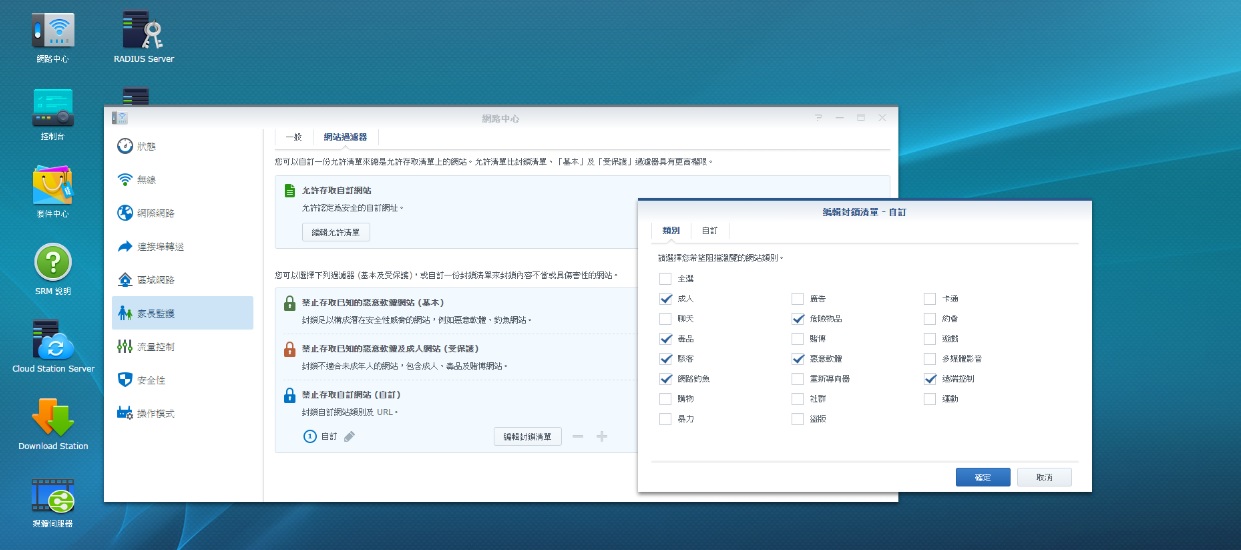Image resolution: width=1241 pixels, height=550 pixels.
Task: Click the pencil edit icon beside 自訂
Action: pos(349,437)
